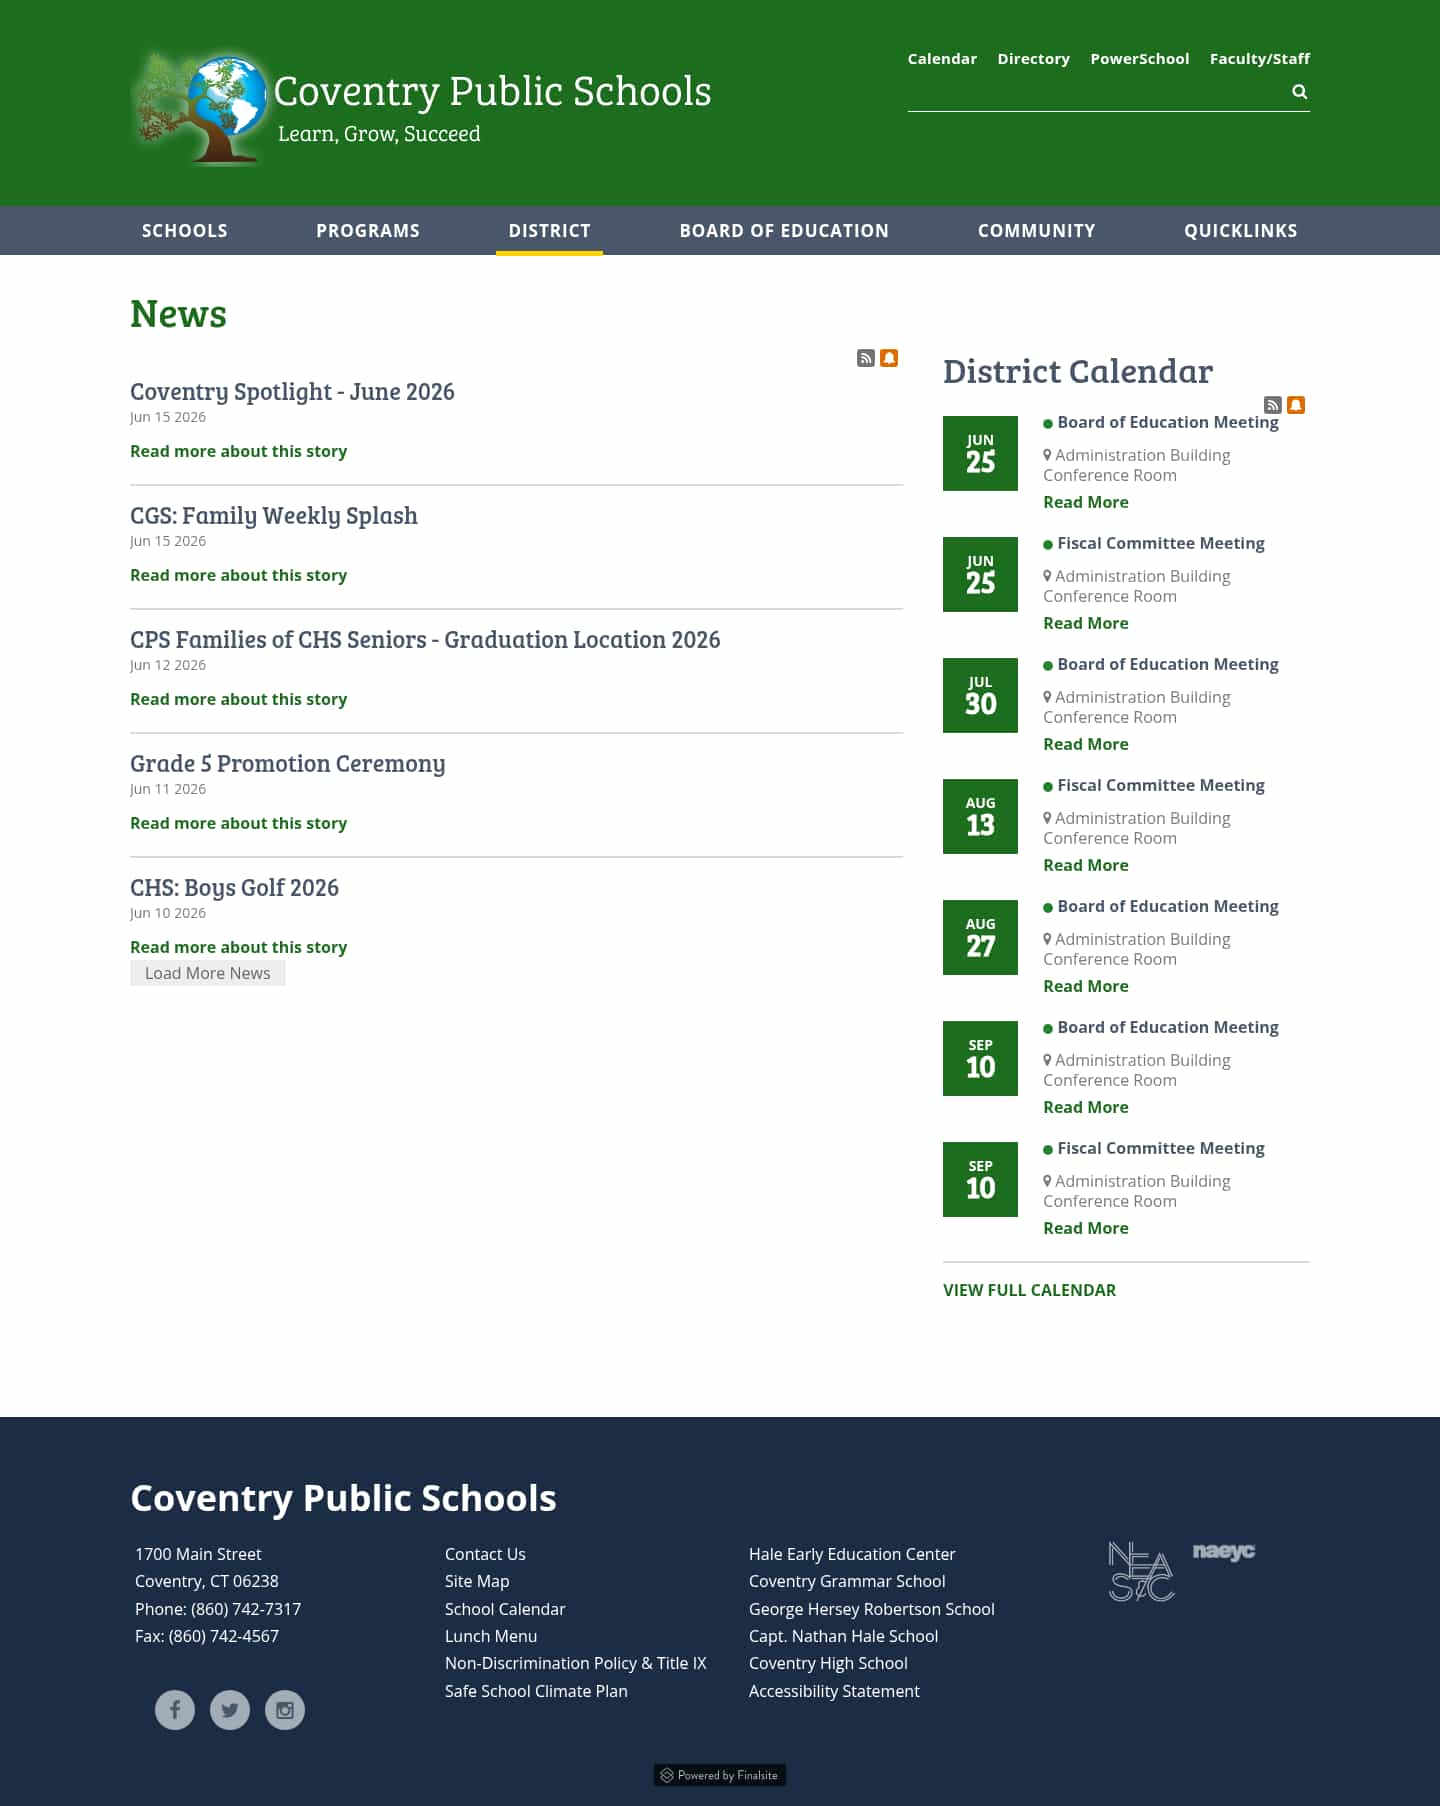Click Read More for Aug 27 meeting
The image size is (1440, 1806).
tap(1085, 986)
